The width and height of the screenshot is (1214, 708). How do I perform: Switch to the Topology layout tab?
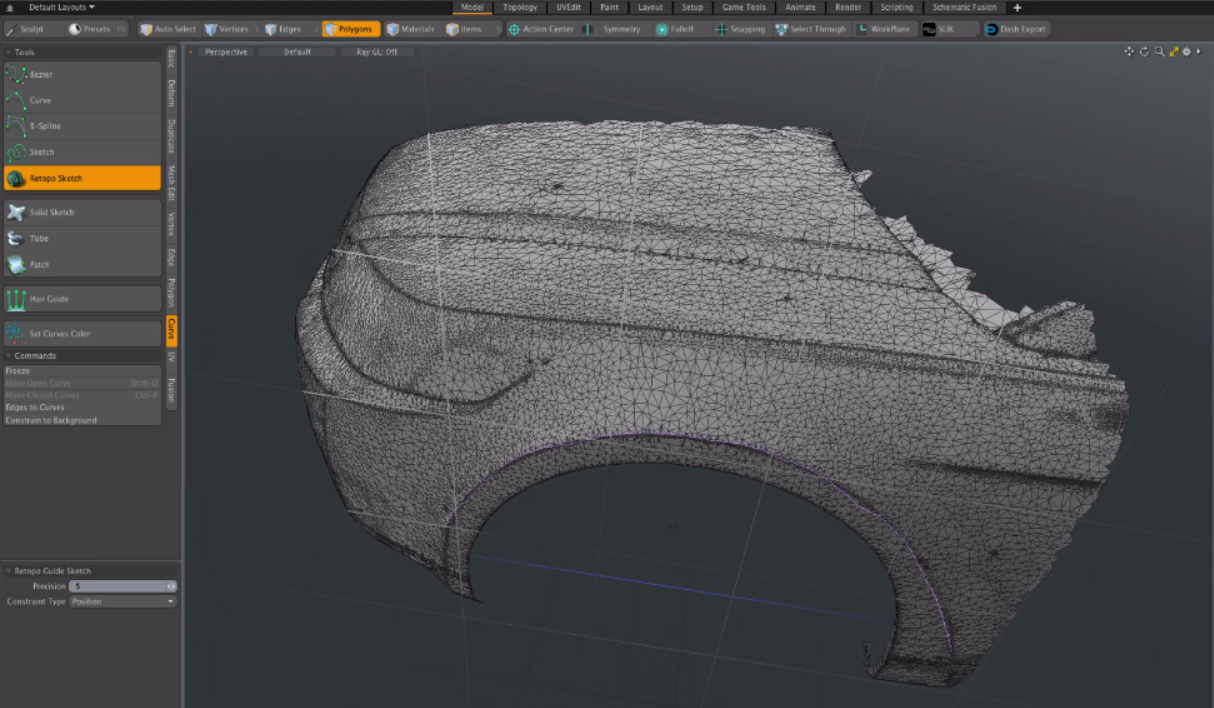(520, 7)
